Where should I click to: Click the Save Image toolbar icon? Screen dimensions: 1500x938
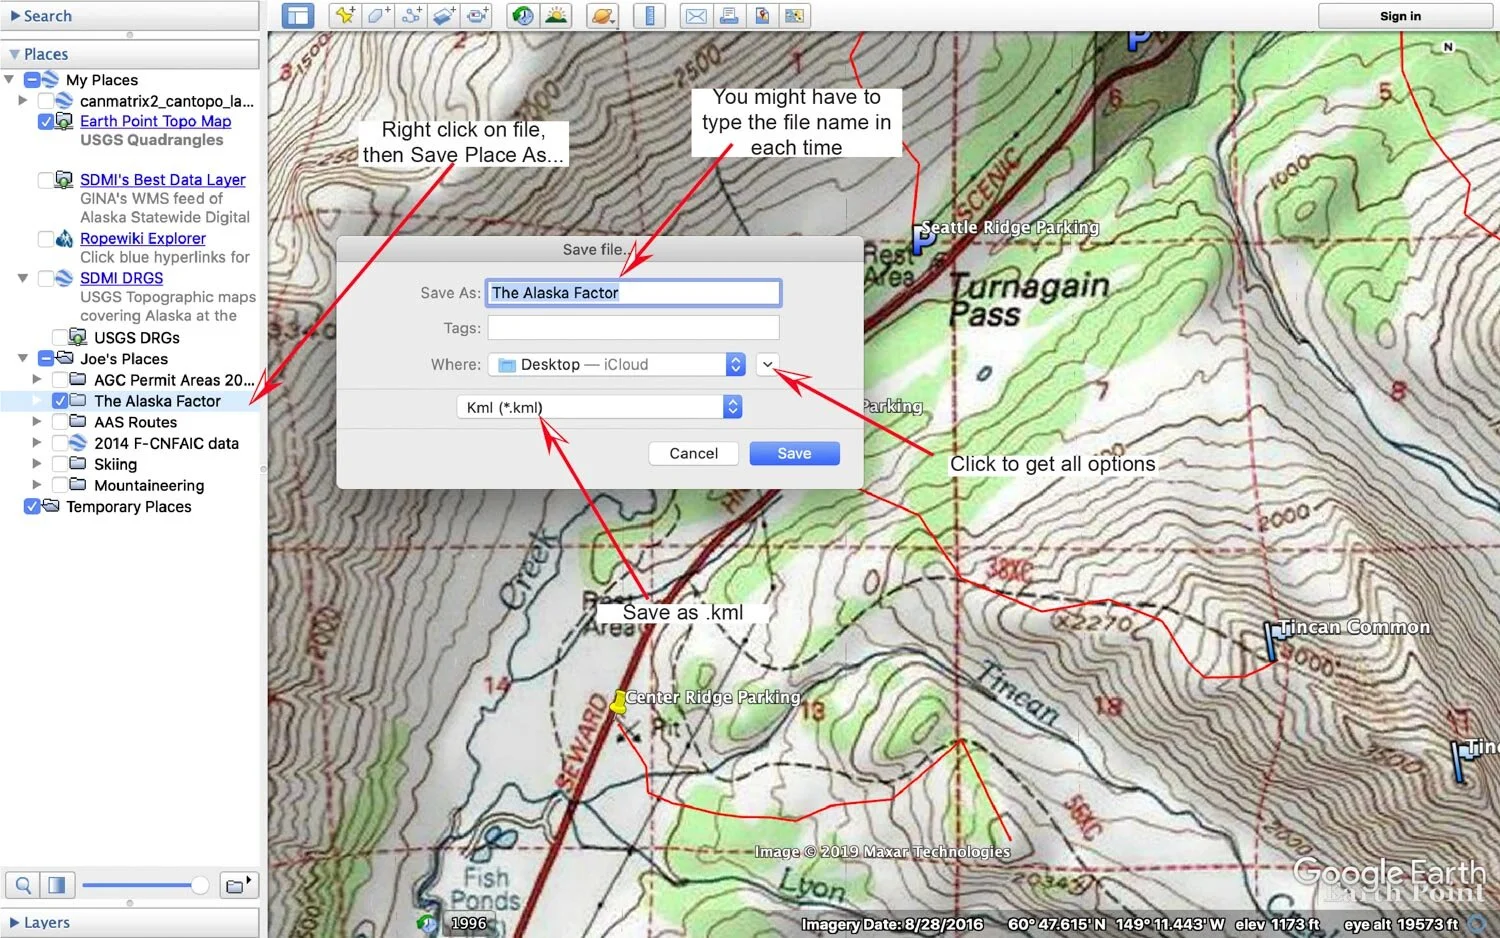point(762,15)
